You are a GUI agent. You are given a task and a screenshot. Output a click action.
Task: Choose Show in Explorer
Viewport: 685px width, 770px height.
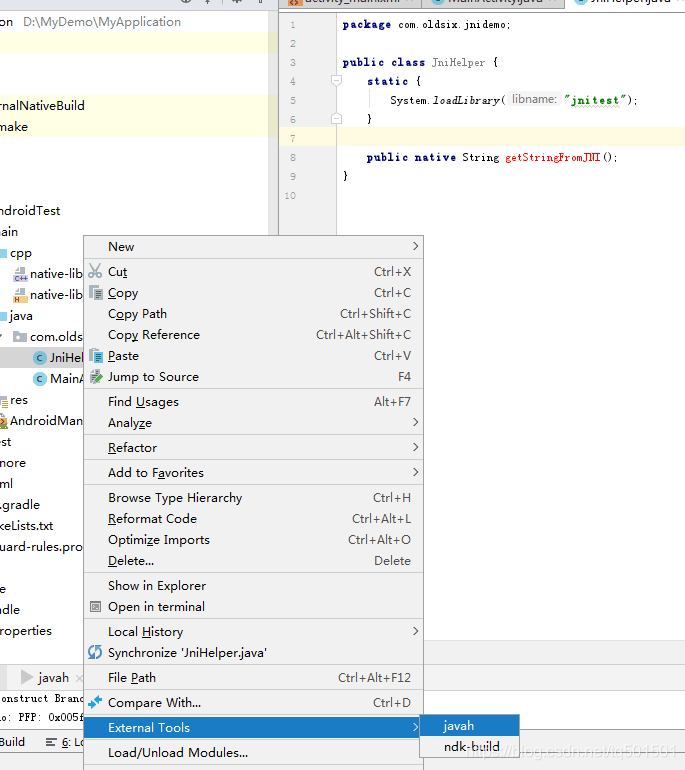[x=253, y=585]
